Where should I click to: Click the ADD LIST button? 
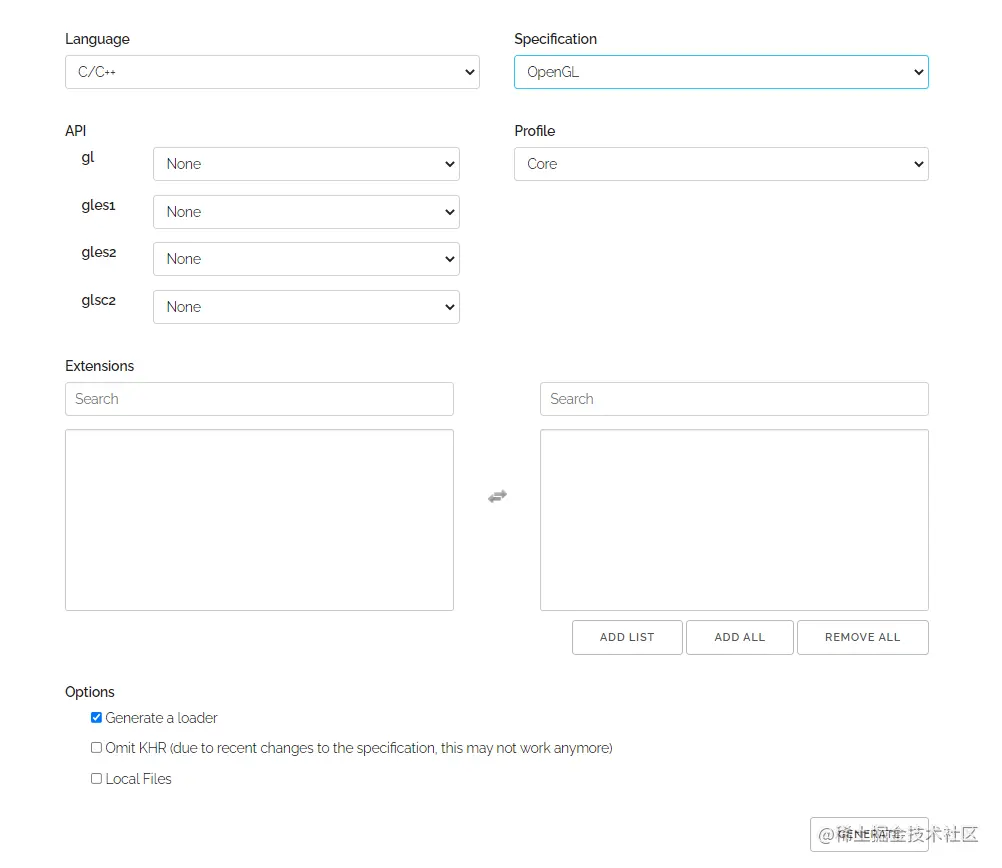[x=627, y=637]
